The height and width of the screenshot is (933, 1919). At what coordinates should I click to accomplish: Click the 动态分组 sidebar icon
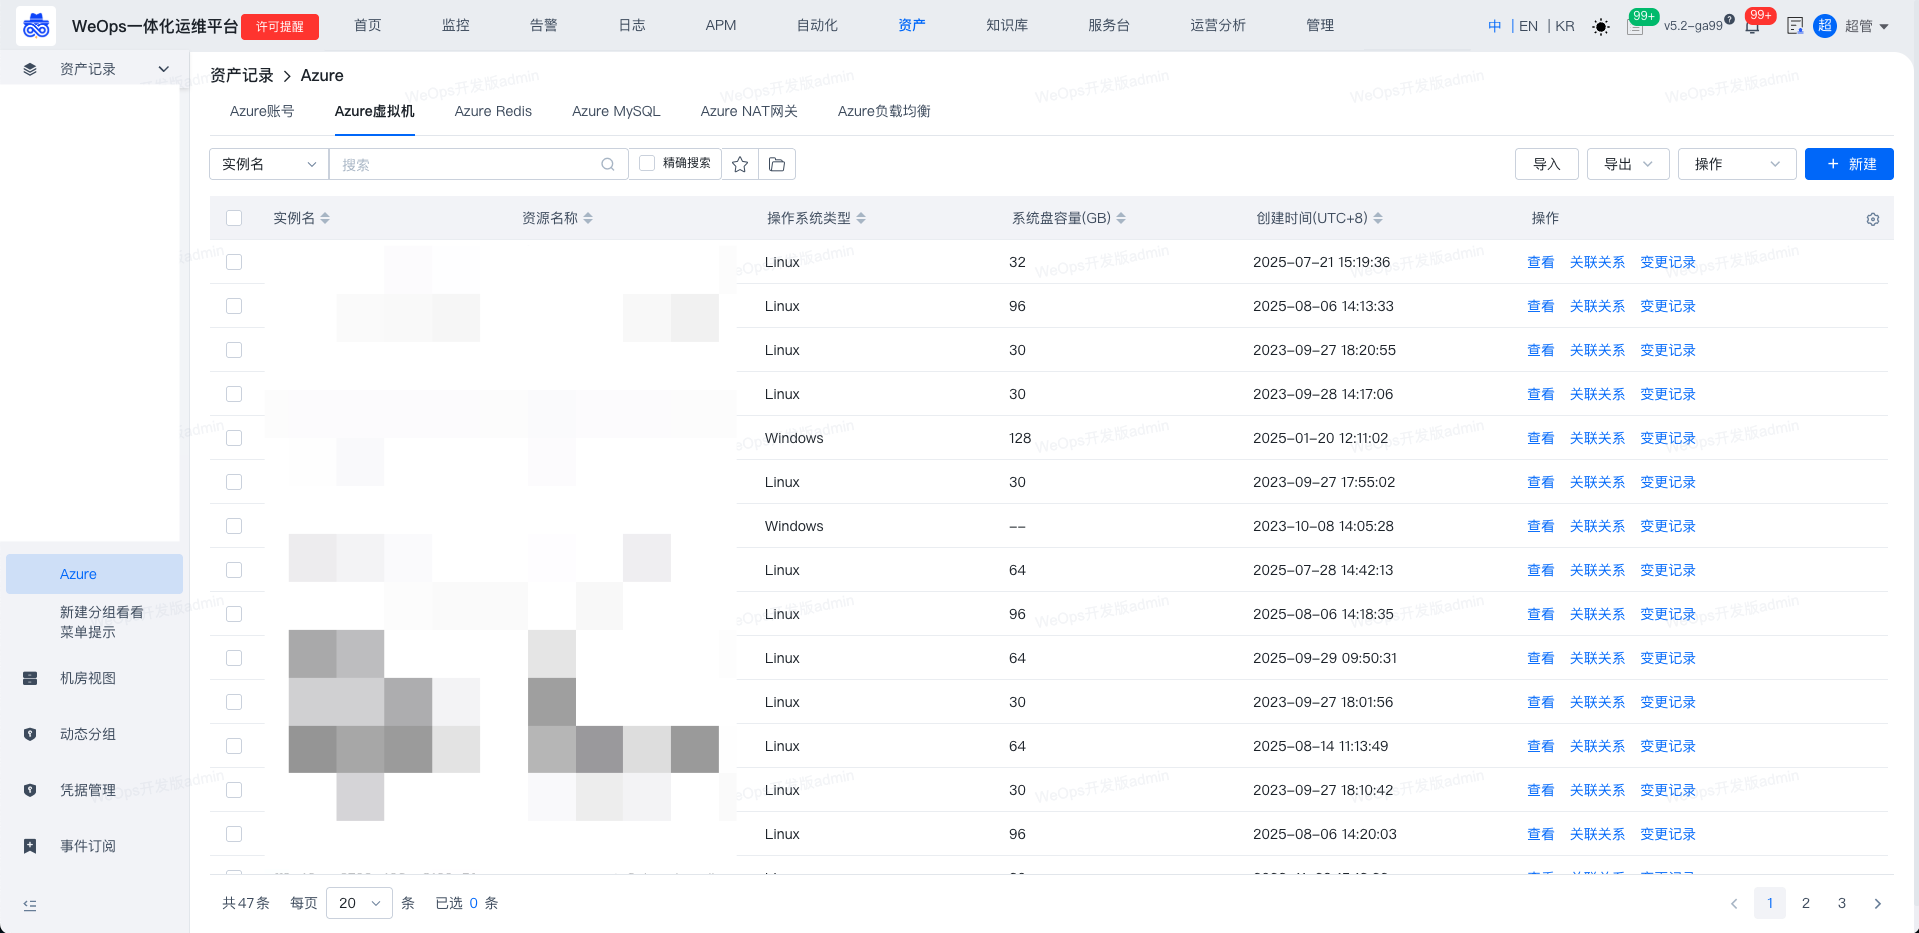(30, 734)
